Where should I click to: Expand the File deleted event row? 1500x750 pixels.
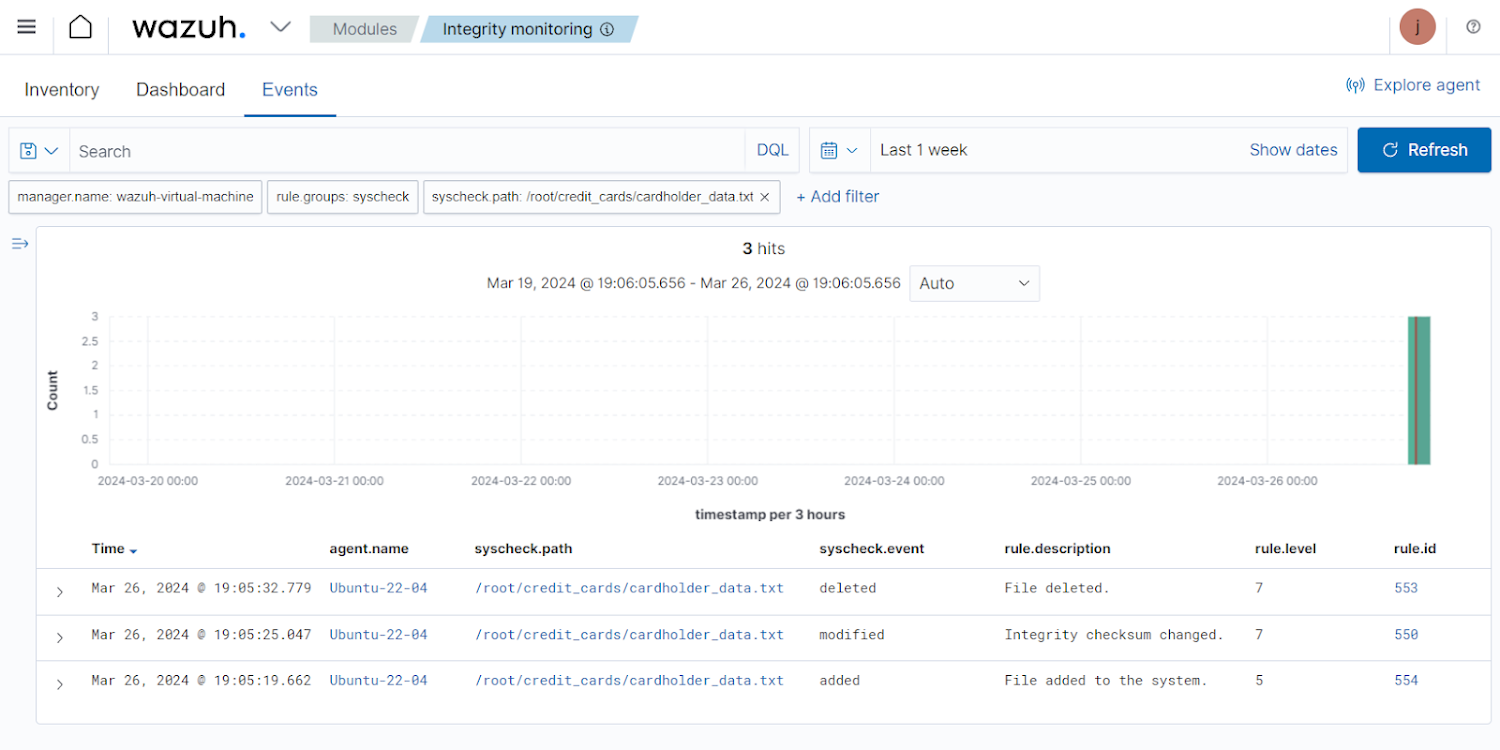tap(60, 592)
